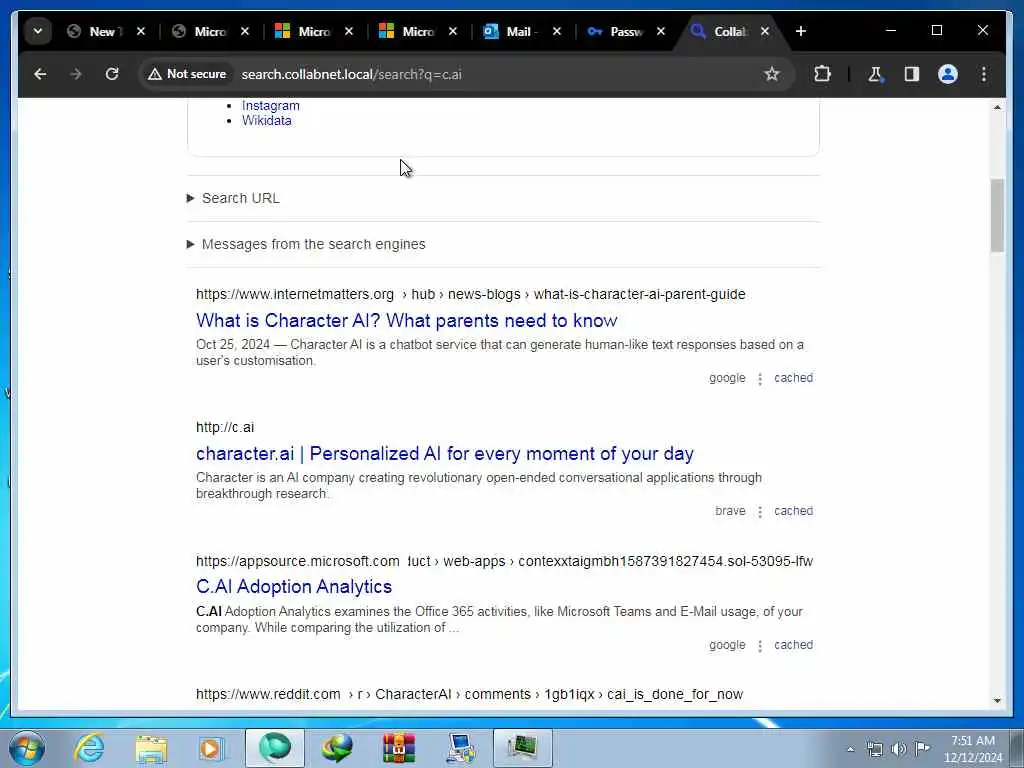
Task: Open cached link for Adoption Analytics result
Action: coord(793,645)
